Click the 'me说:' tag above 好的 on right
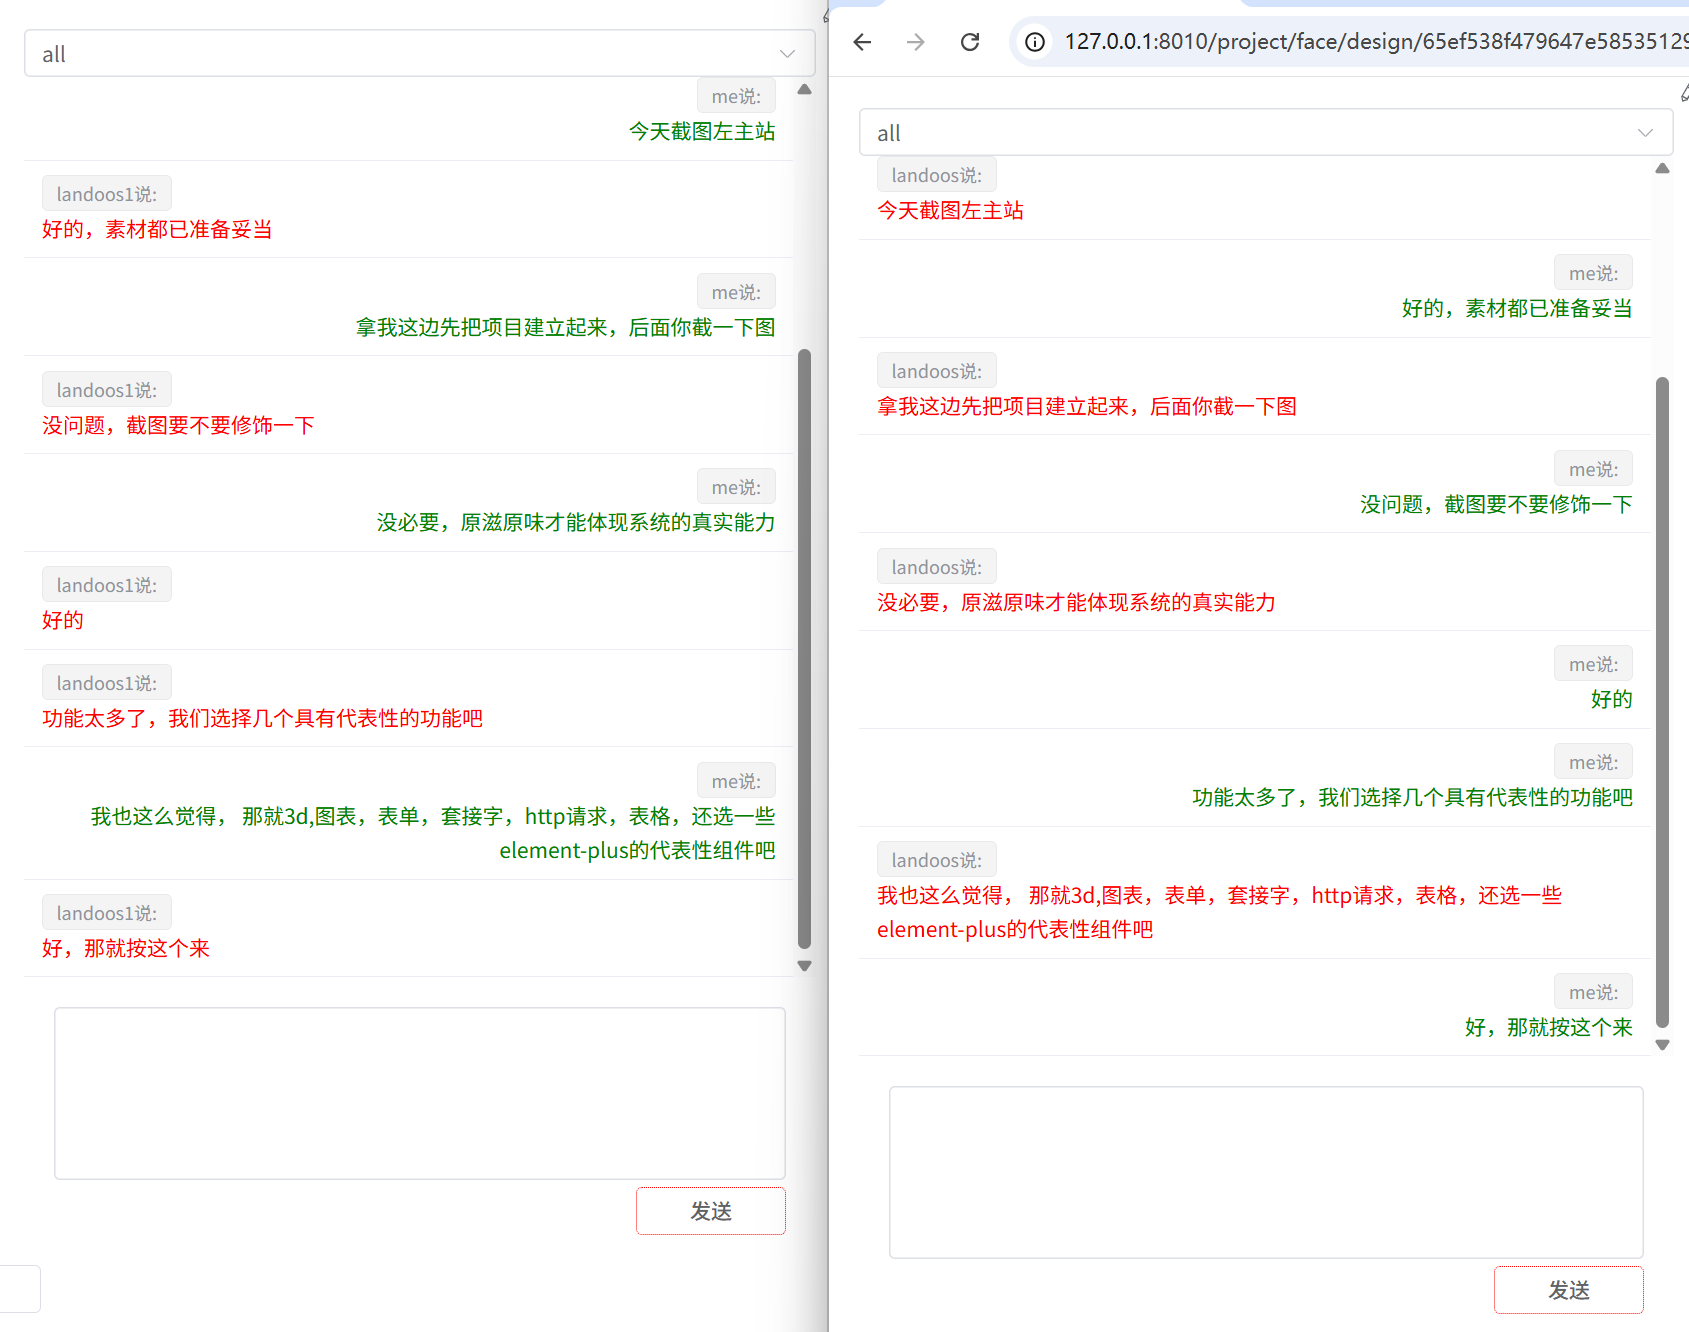Viewport: 1689px width, 1332px height. coord(1593,664)
